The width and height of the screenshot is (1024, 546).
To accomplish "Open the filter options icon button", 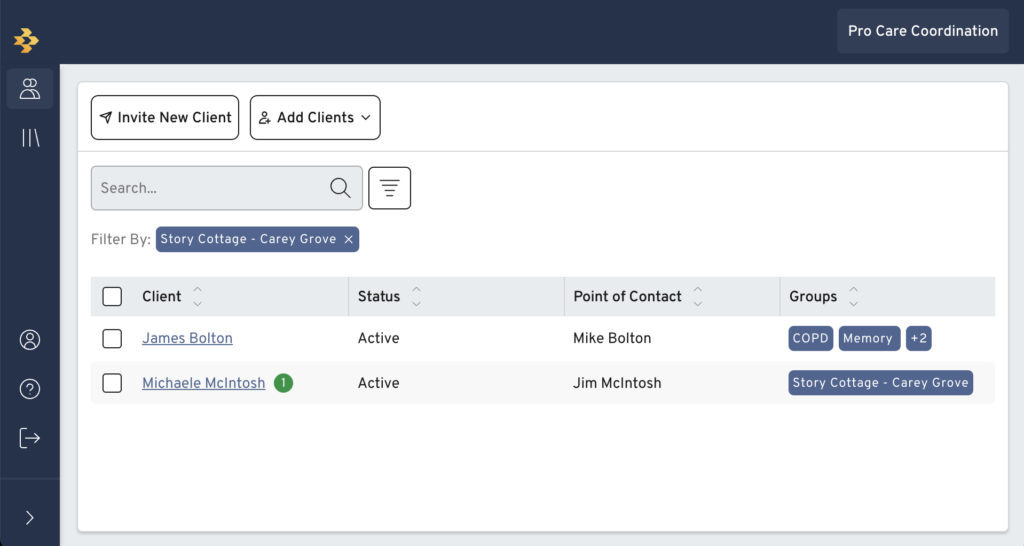I will [x=390, y=188].
